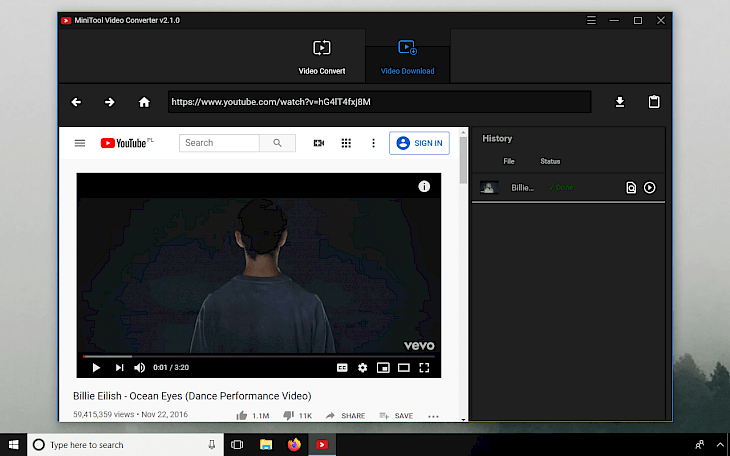Open File Explorer from taskbar
This screenshot has height=456, width=730.
266,444
